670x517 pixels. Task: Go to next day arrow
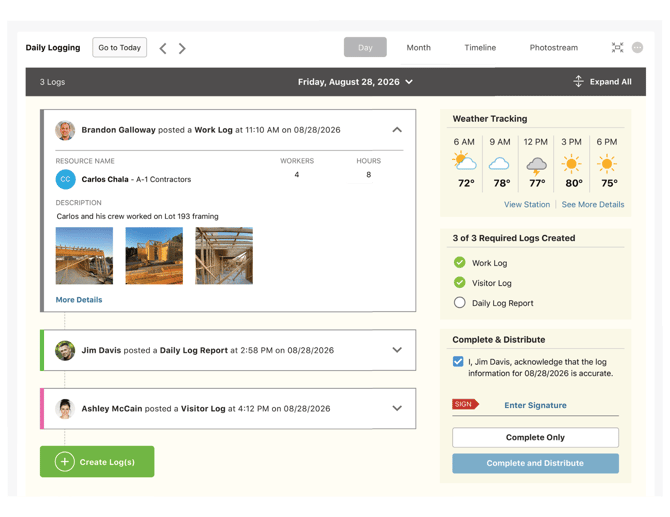click(182, 48)
